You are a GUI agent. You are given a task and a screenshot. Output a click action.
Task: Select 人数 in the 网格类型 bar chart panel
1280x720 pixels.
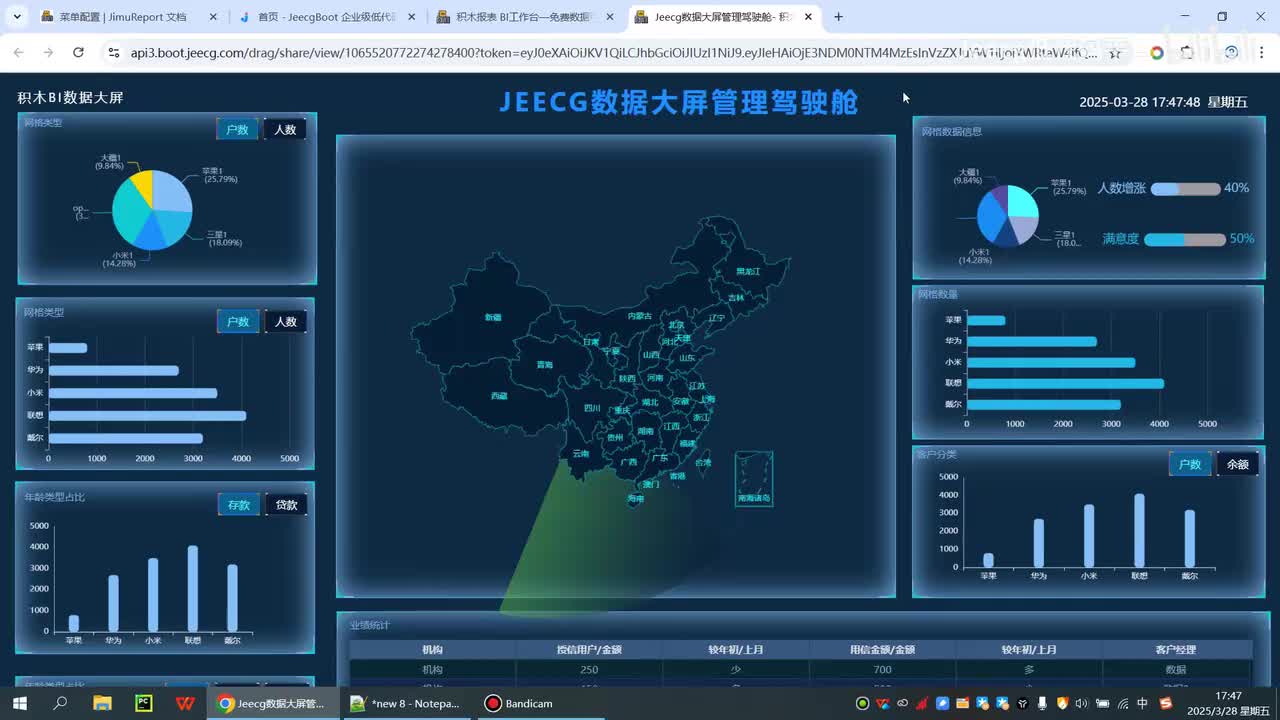286,321
